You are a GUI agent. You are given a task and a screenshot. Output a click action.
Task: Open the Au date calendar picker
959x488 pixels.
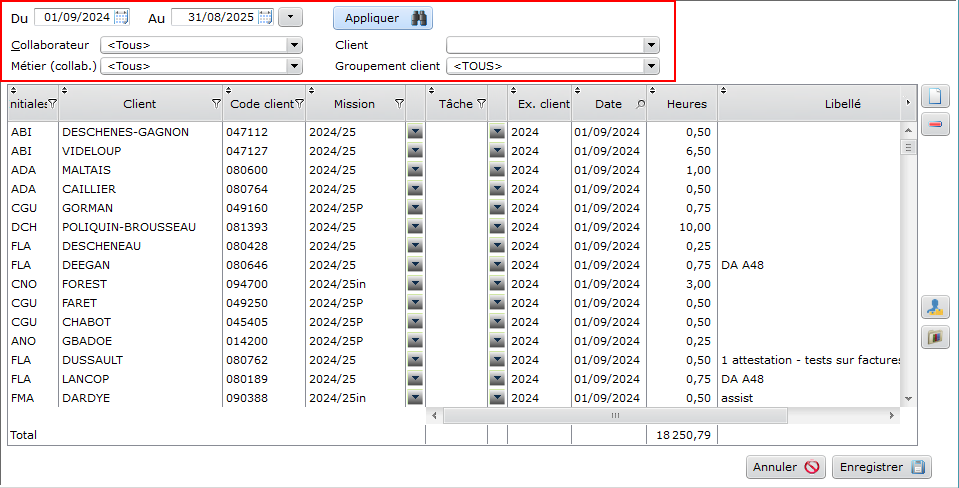pyautogui.click(x=265, y=18)
